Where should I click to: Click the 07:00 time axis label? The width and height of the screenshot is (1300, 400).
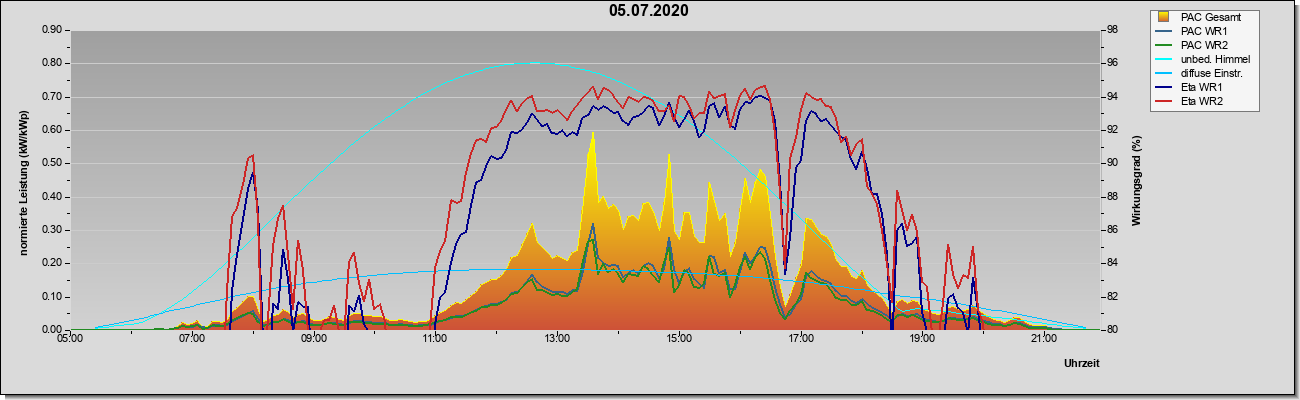192,340
